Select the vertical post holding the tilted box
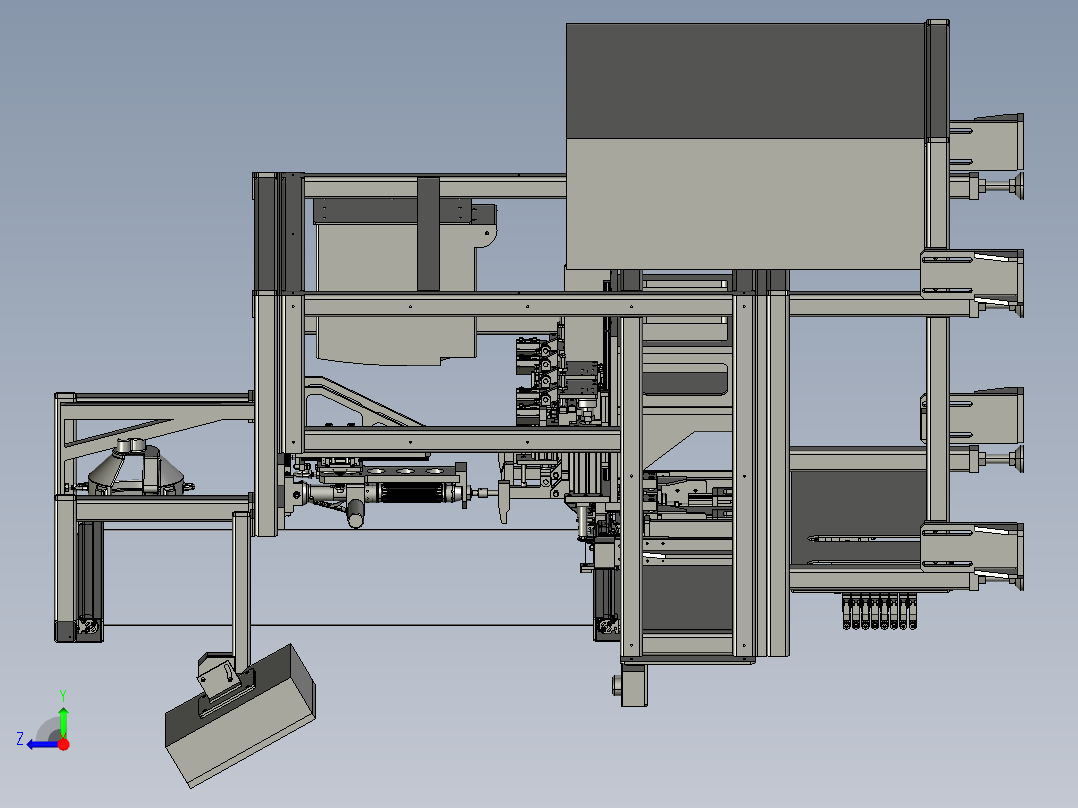The image size is (1078, 808). pyautogui.click(x=241, y=591)
